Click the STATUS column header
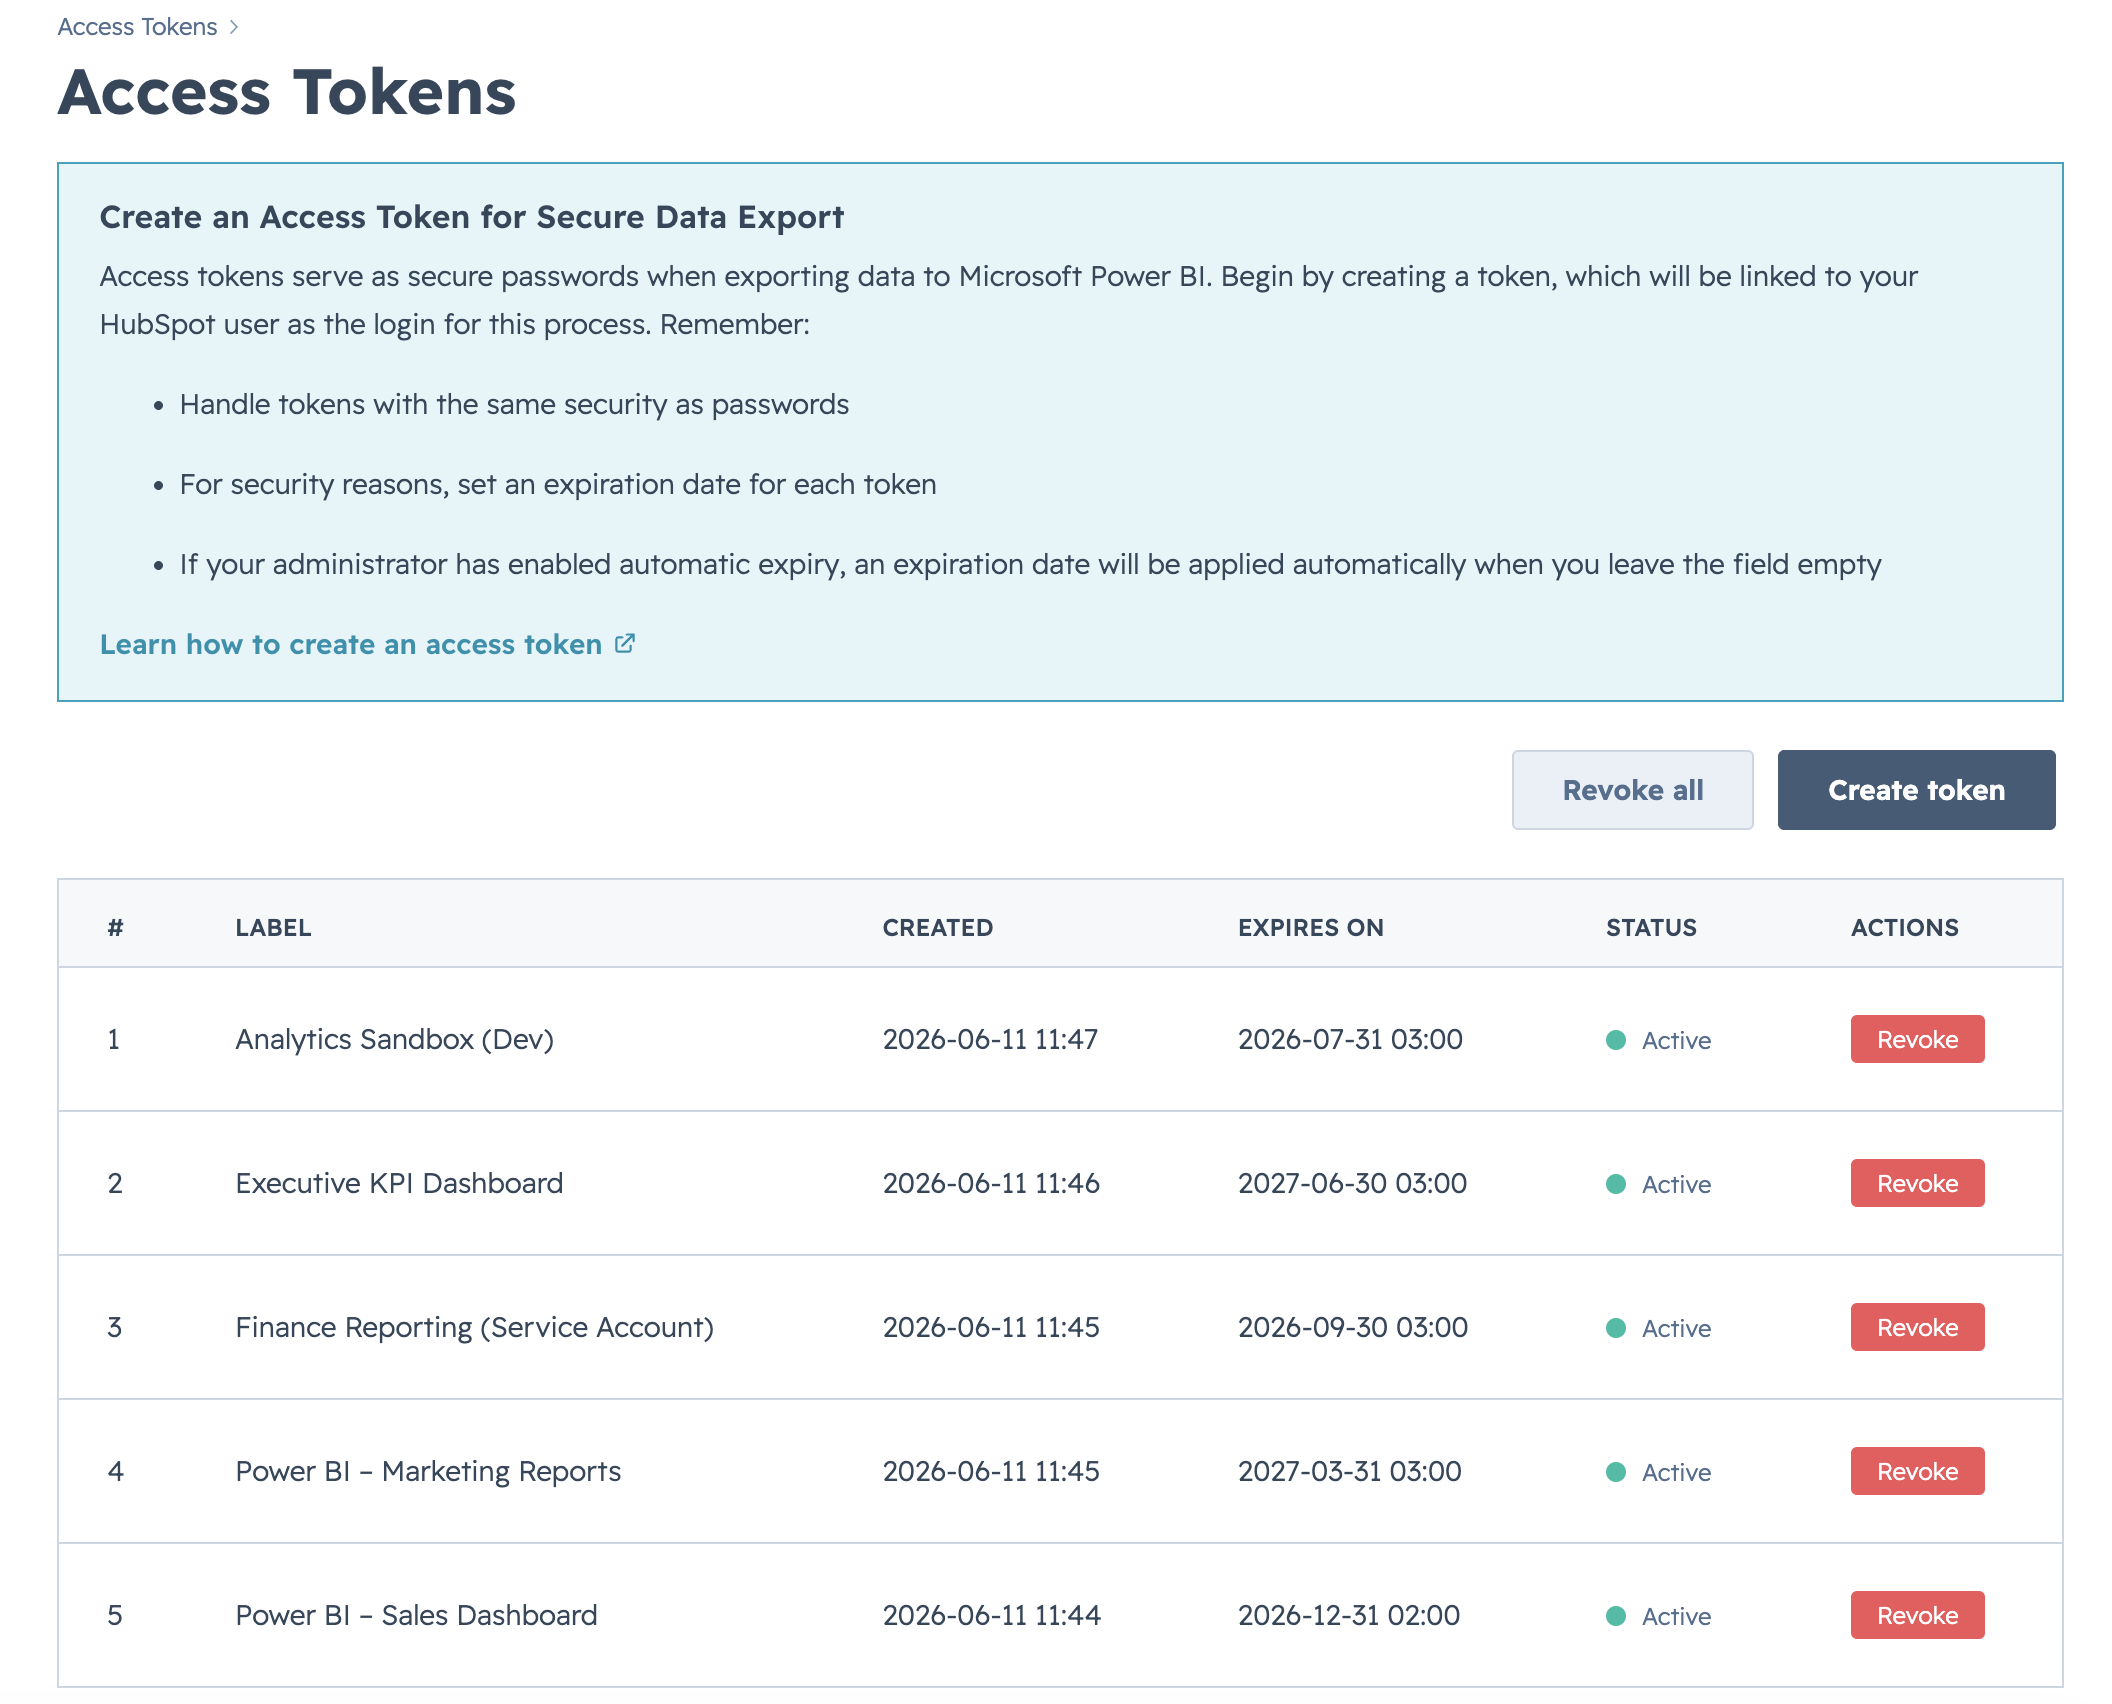Image resolution: width=2112 pixels, height=1704 pixels. (x=1651, y=927)
